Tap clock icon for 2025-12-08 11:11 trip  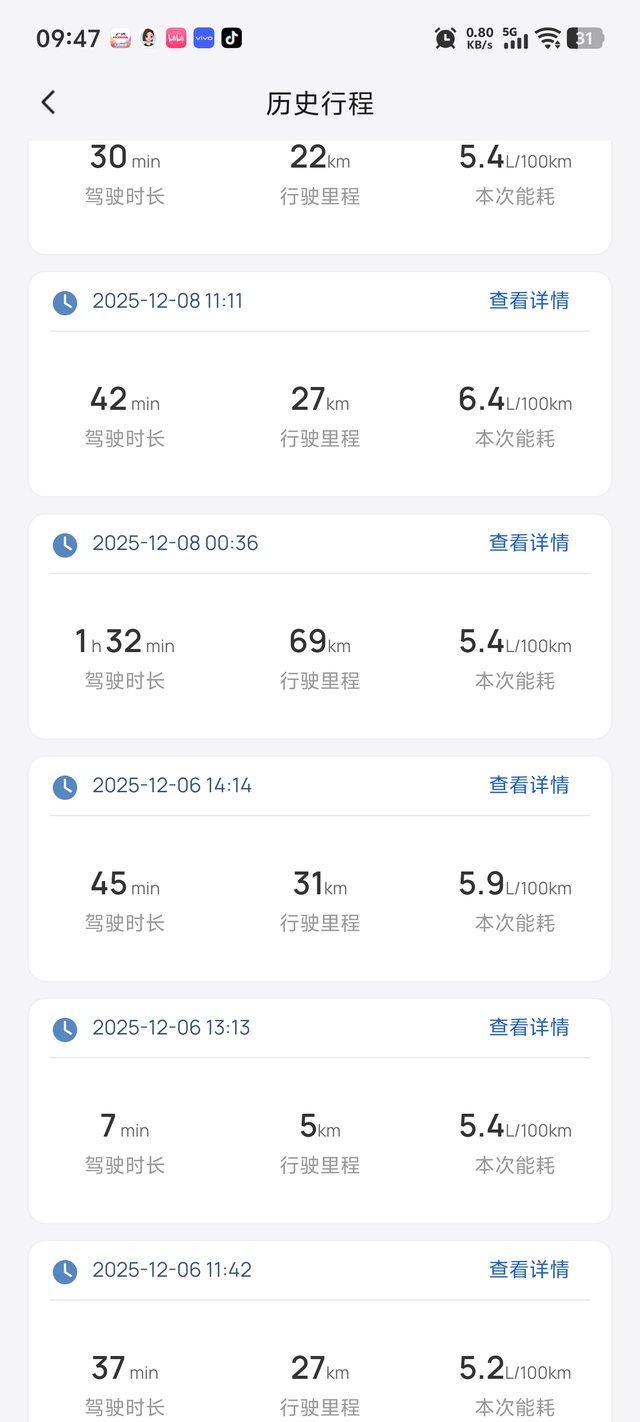coord(65,302)
